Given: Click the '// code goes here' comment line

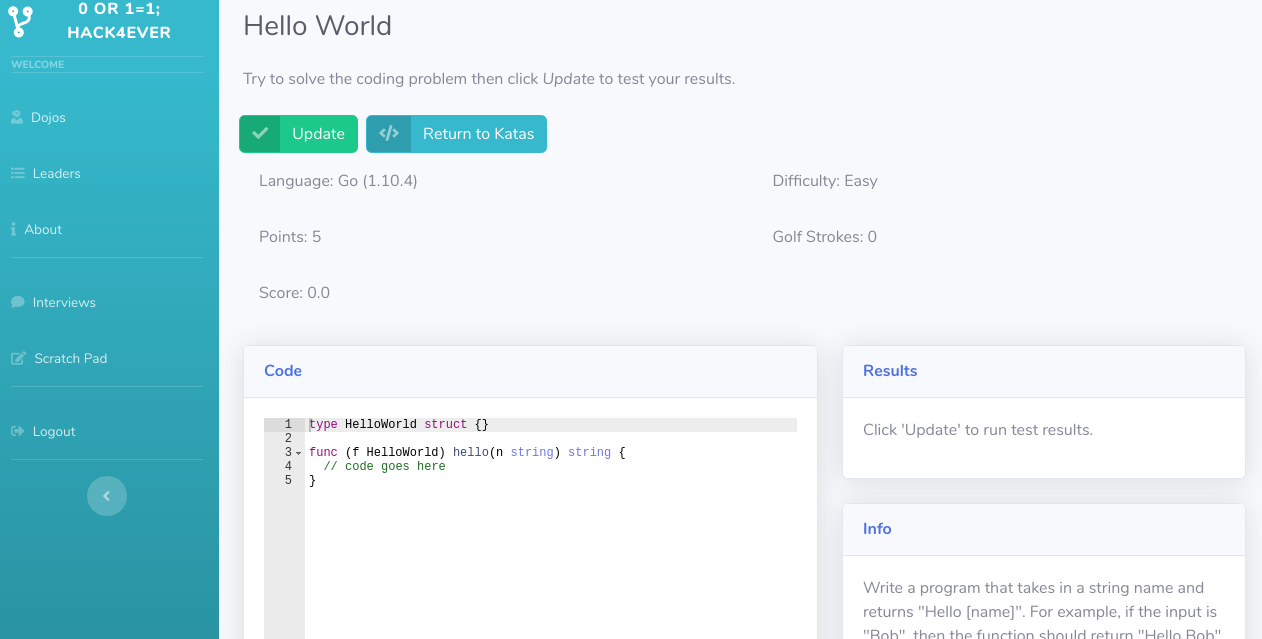Looking at the screenshot, I should click(384, 467).
